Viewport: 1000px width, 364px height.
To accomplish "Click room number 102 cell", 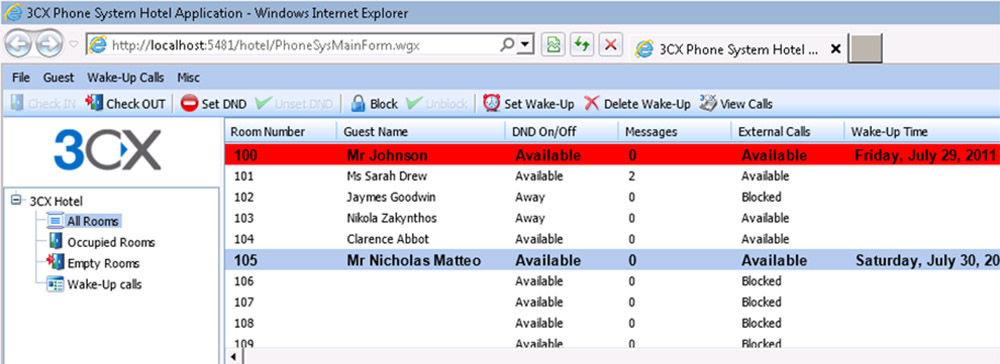I will coord(244,197).
